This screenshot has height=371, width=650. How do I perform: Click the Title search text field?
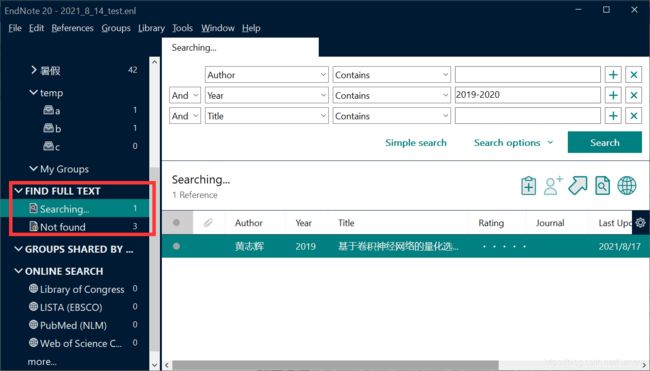[528, 116]
